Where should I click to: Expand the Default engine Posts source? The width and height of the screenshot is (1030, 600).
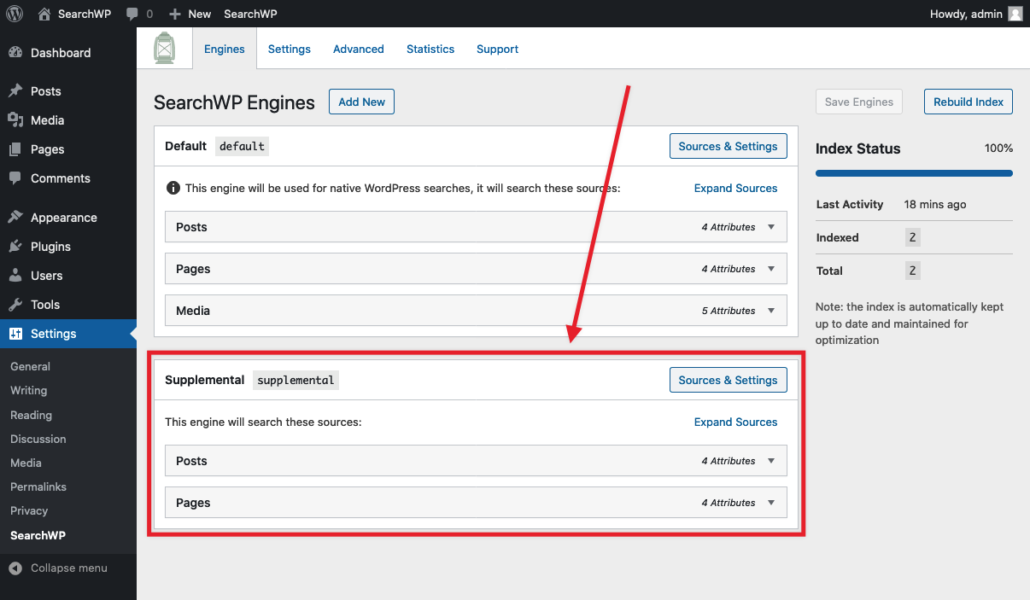pyautogui.click(x=770, y=227)
